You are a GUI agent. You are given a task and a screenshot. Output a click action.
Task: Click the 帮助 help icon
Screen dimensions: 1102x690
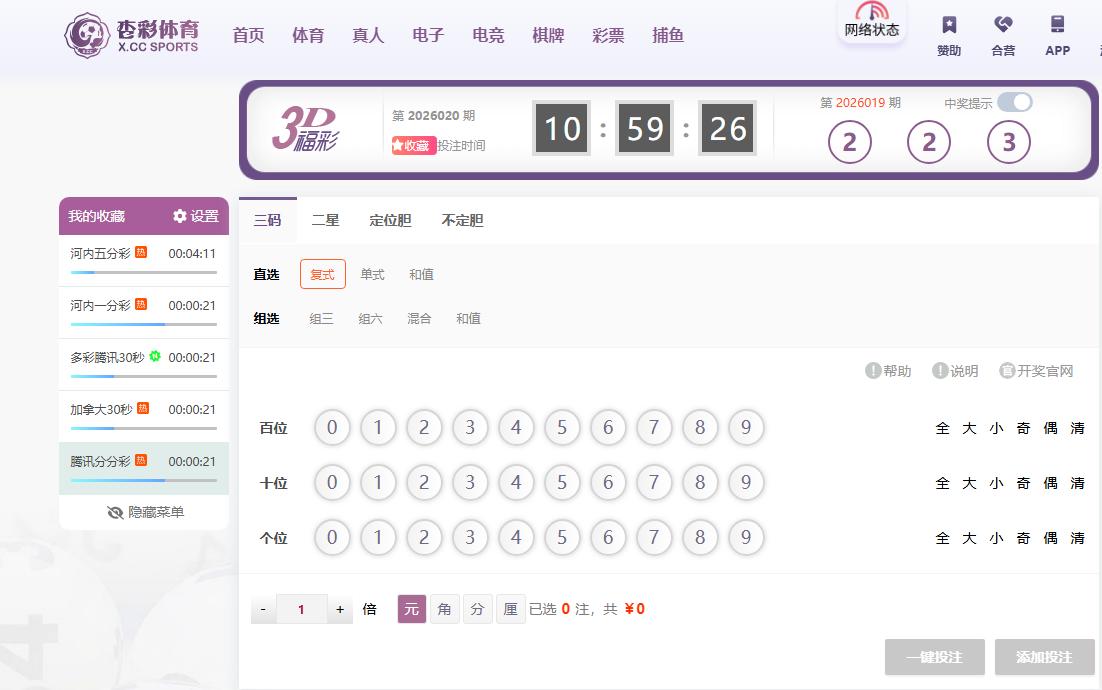873,370
